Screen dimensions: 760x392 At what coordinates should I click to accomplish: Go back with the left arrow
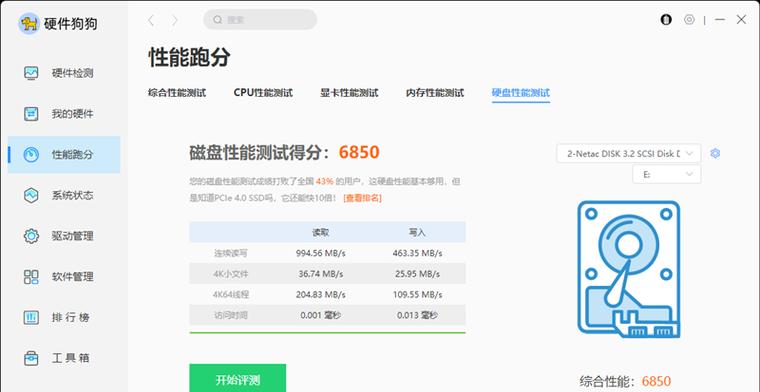pos(151,20)
